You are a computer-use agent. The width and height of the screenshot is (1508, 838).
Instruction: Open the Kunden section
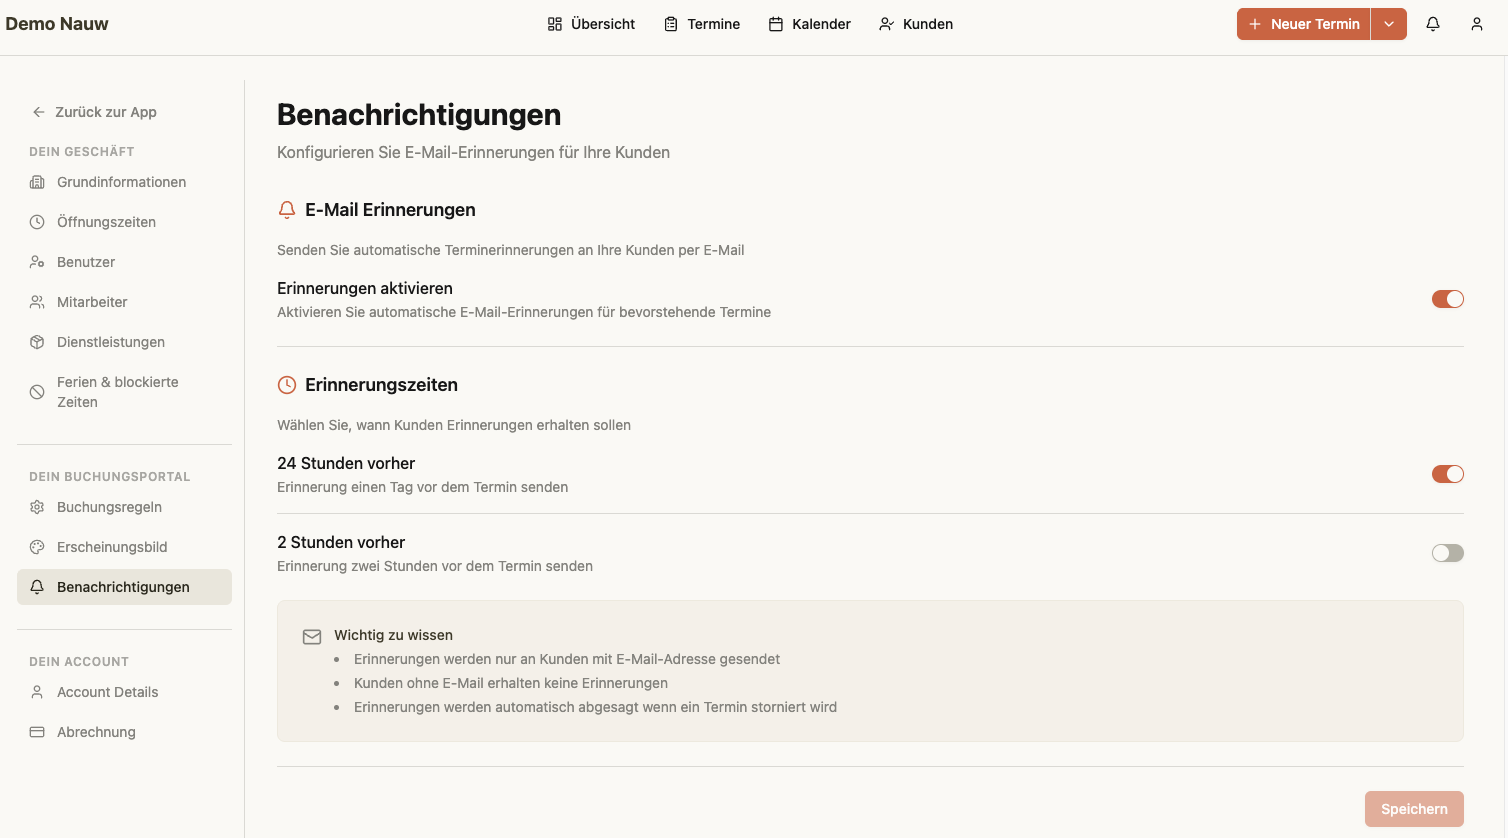(x=916, y=24)
